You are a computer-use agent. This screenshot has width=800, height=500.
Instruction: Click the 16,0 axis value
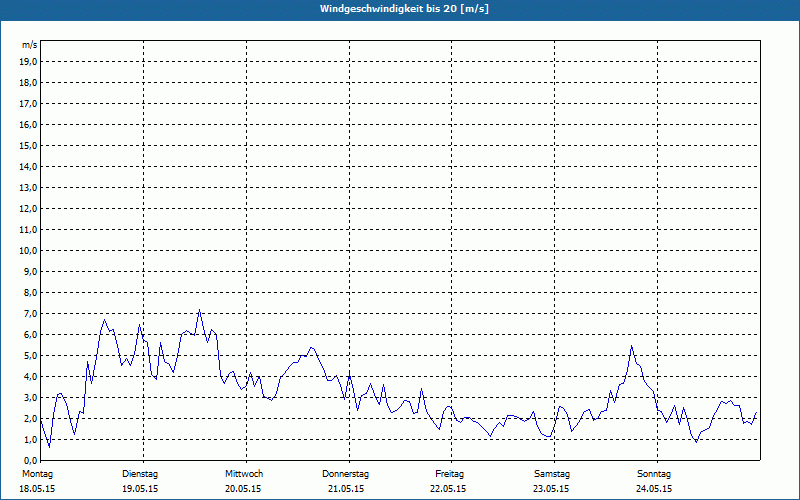coord(28,124)
